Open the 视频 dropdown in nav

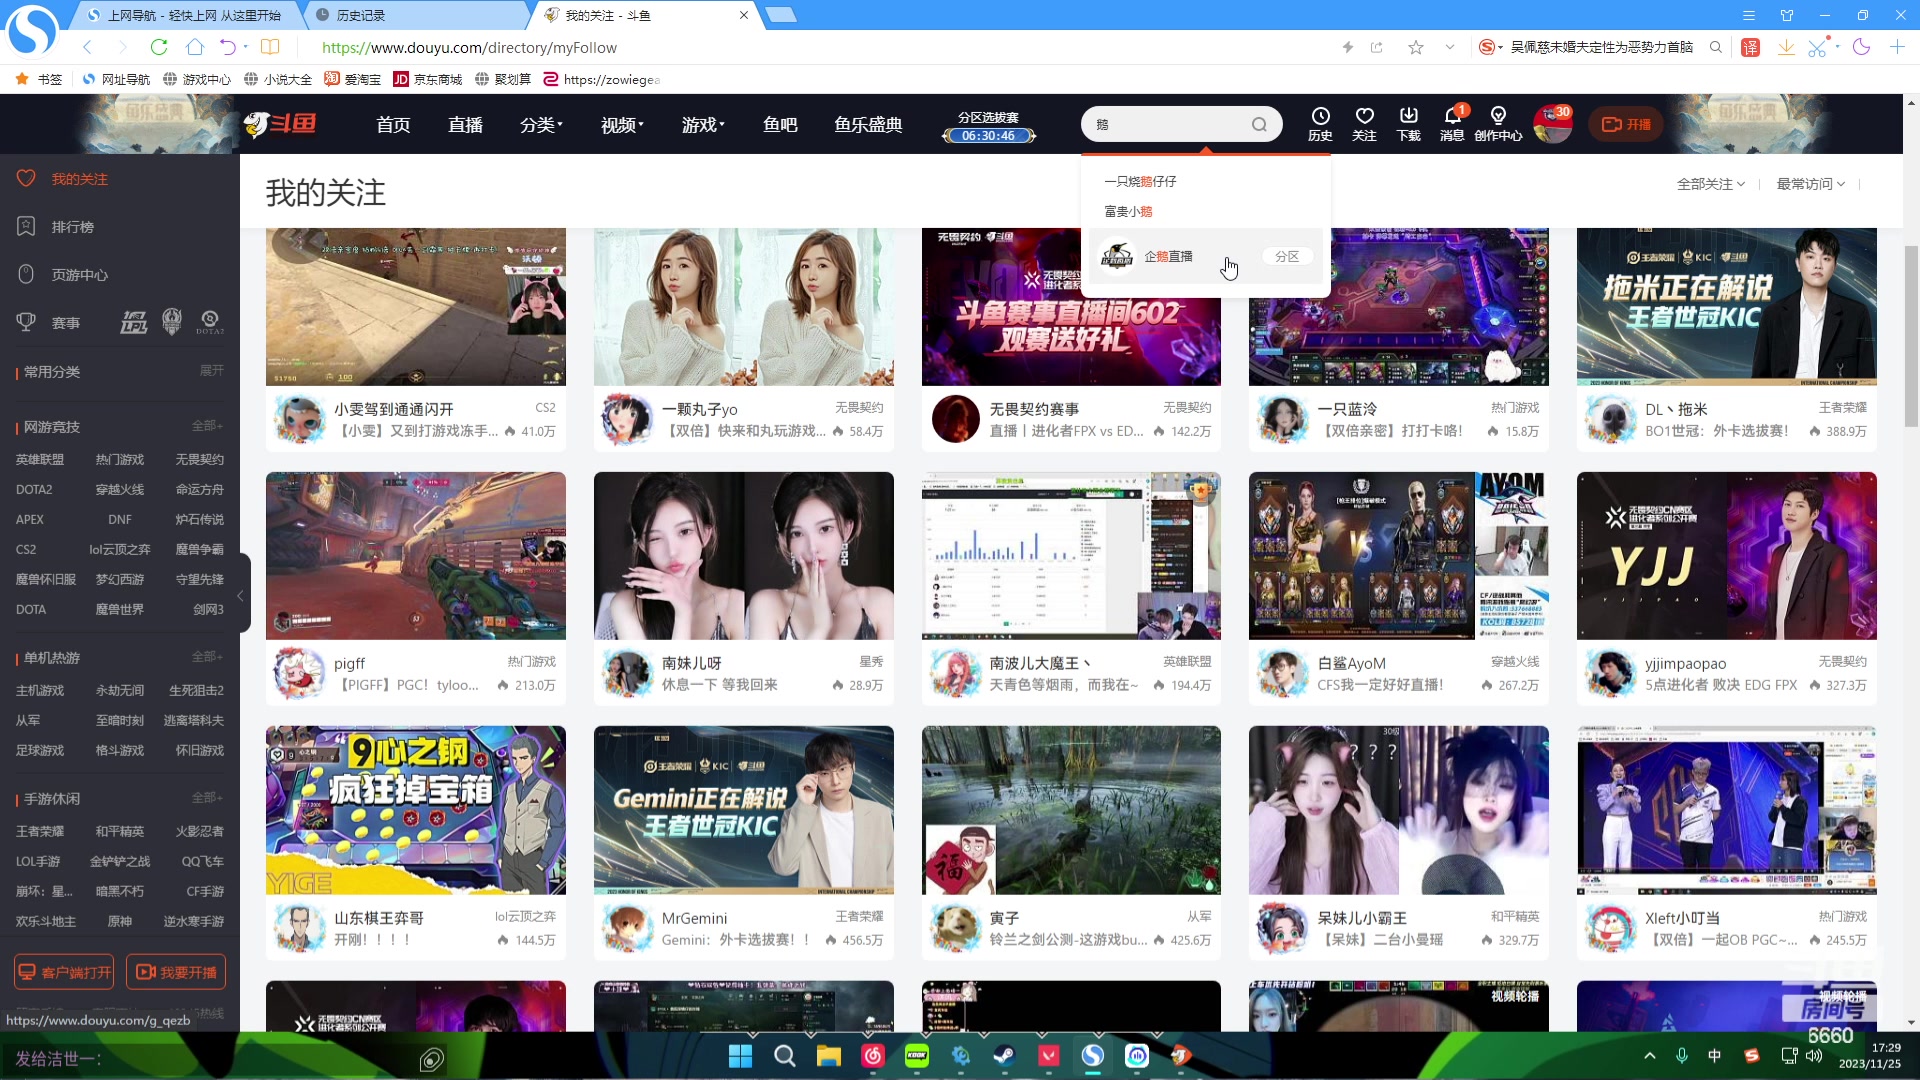tap(622, 125)
